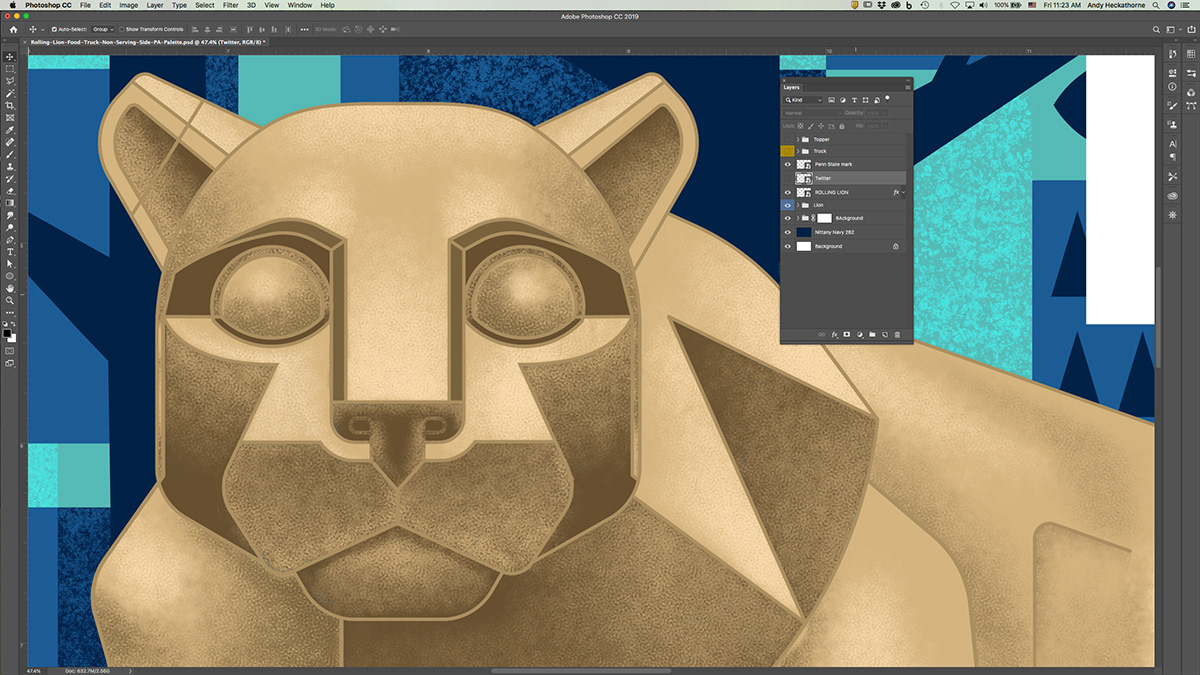Hide the ROLLING LION layer
Screen dimensions: 1200x675
coord(787,192)
